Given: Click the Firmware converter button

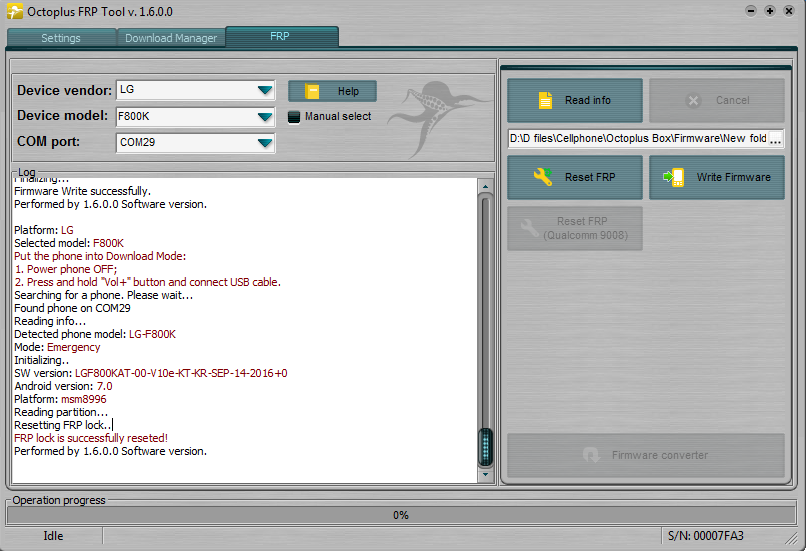Looking at the screenshot, I should coord(646,455).
